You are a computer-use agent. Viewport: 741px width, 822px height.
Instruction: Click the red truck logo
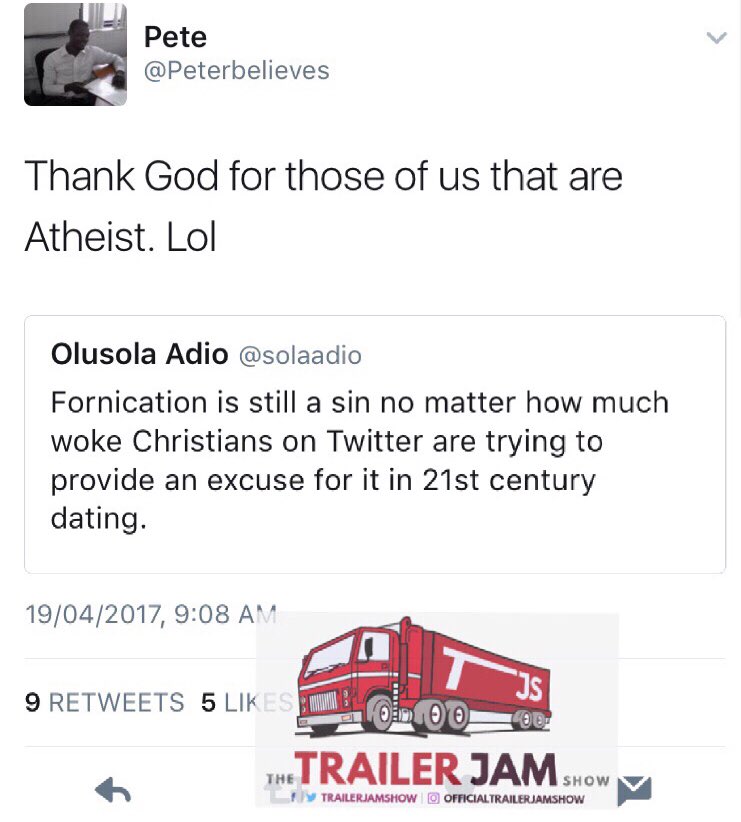(x=424, y=677)
